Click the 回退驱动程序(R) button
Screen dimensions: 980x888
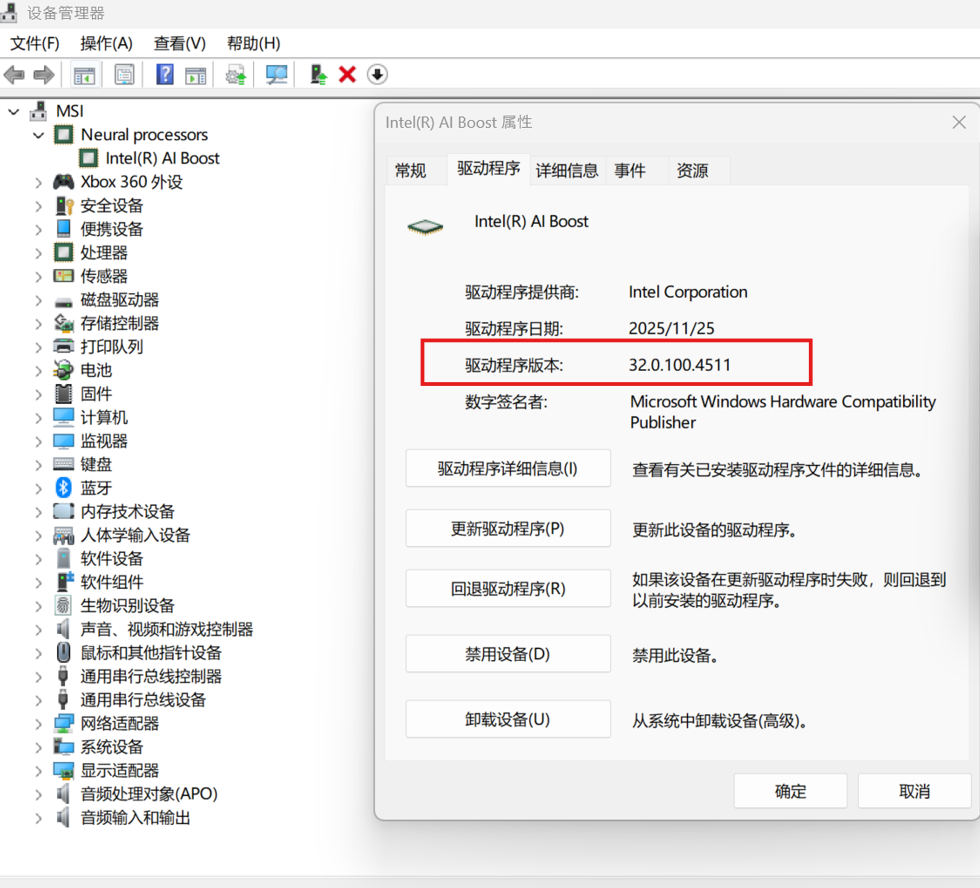(x=507, y=589)
